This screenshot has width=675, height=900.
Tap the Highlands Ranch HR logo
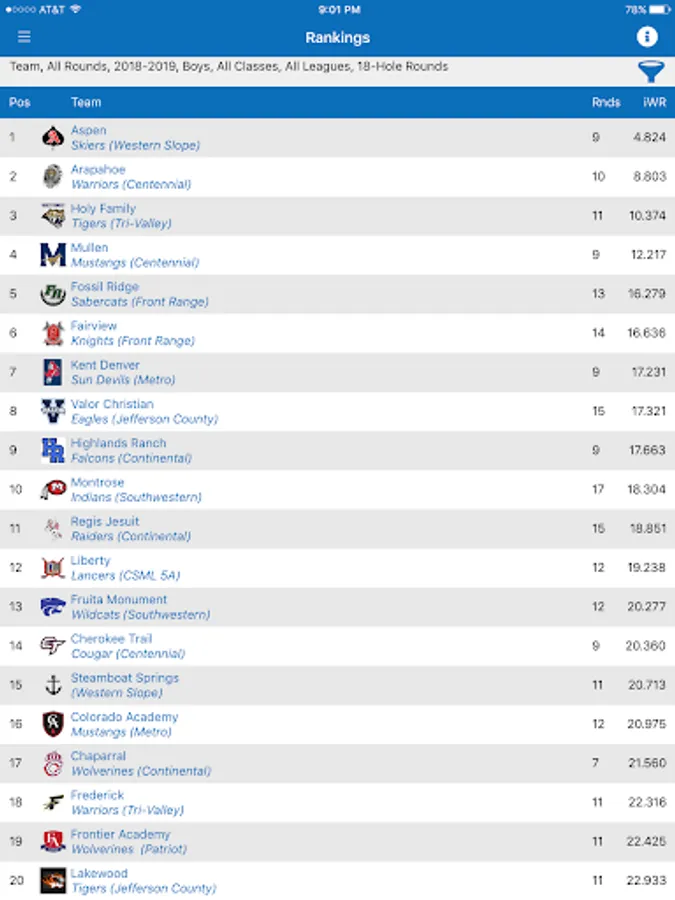coord(53,450)
